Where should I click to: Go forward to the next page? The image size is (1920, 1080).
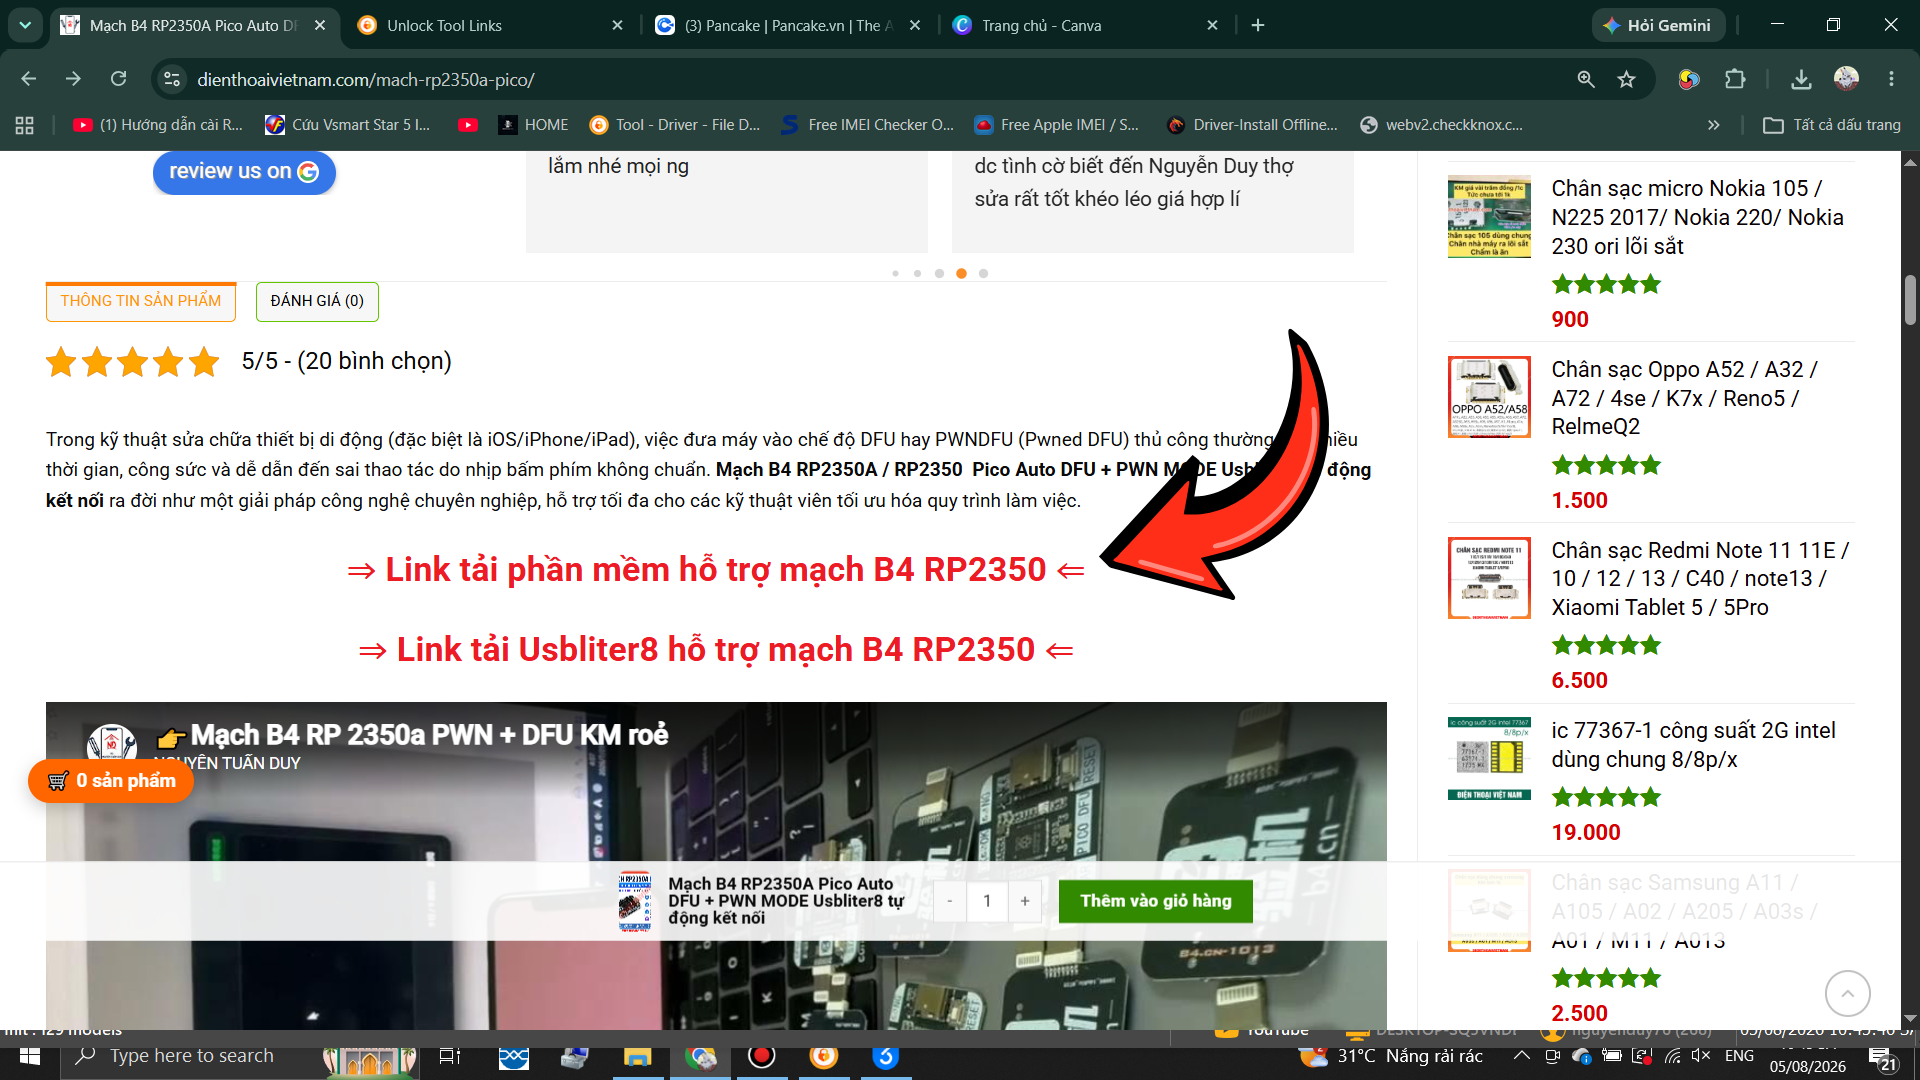point(73,79)
